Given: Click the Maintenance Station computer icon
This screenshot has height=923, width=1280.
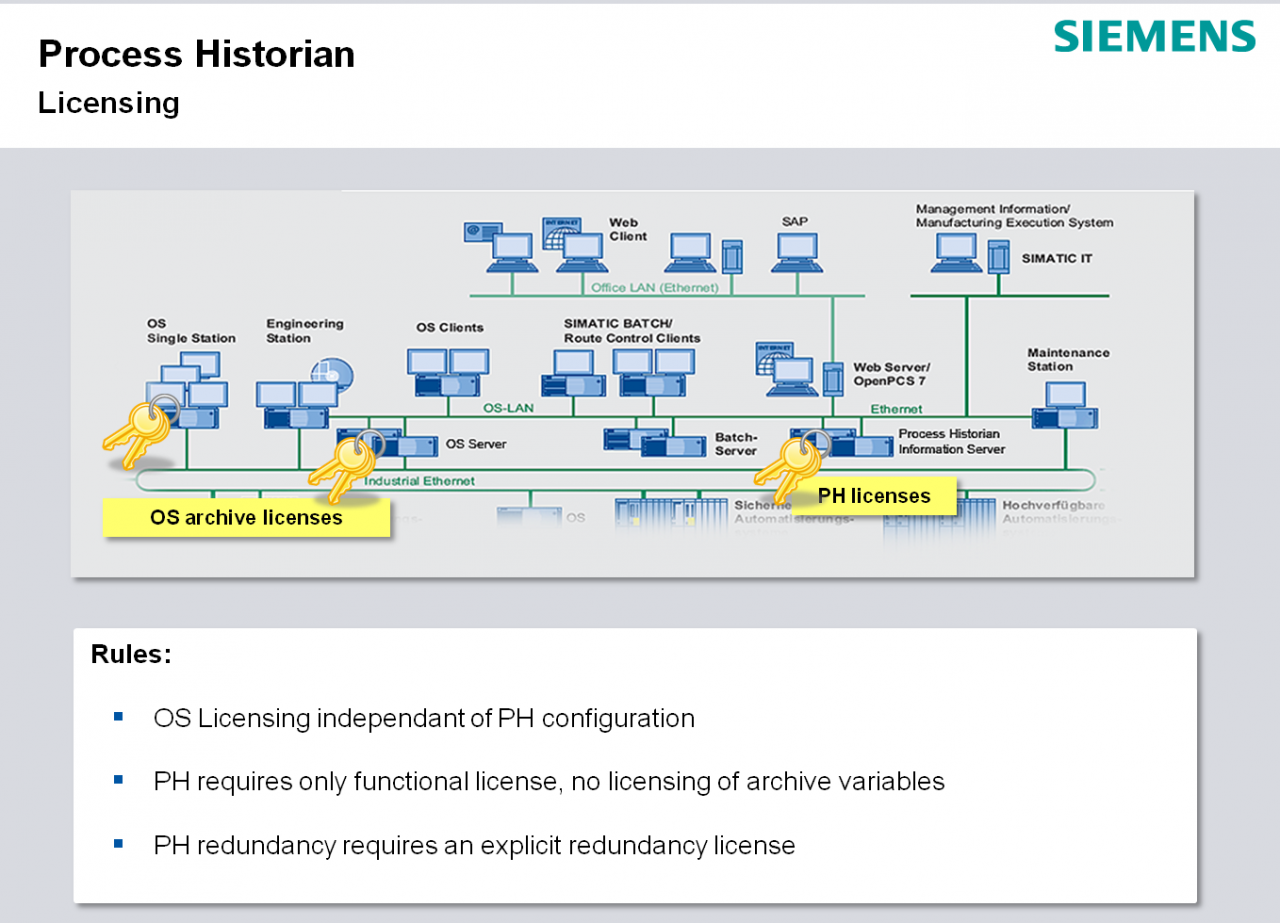Looking at the screenshot, I should click(1065, 407).
